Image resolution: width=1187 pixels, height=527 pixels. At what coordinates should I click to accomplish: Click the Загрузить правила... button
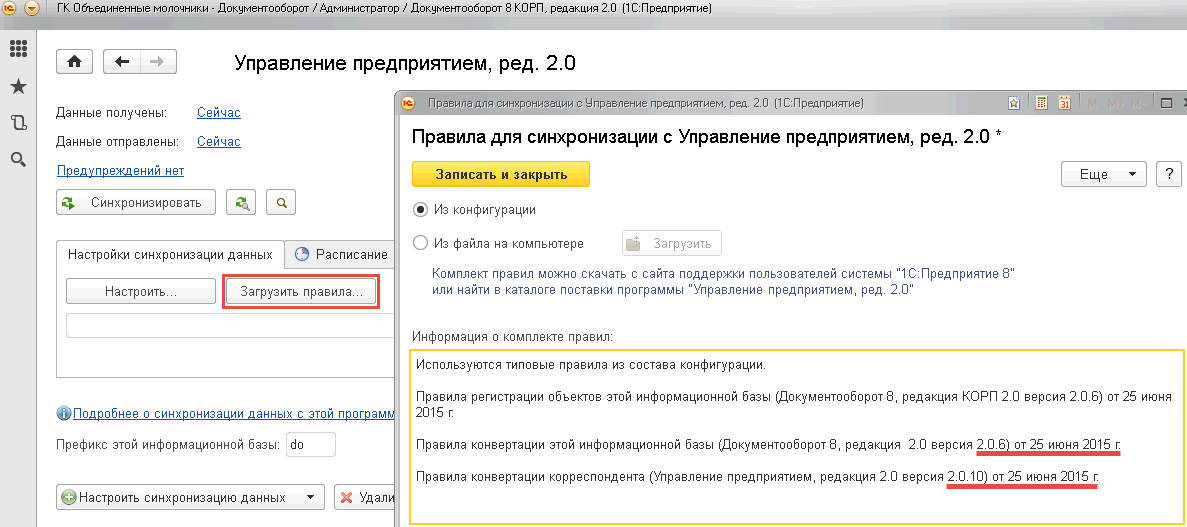(x=301, y=292)
